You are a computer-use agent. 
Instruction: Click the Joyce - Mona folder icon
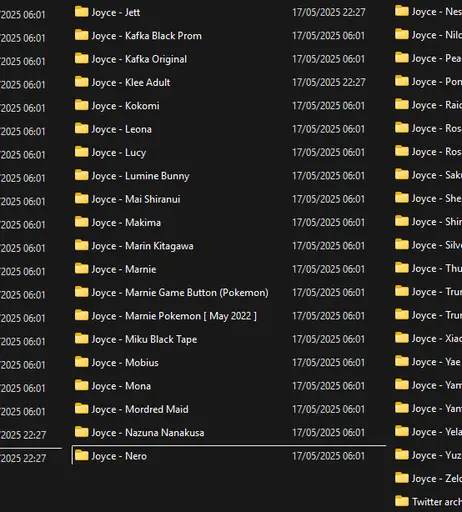click(x=81, y=385)
